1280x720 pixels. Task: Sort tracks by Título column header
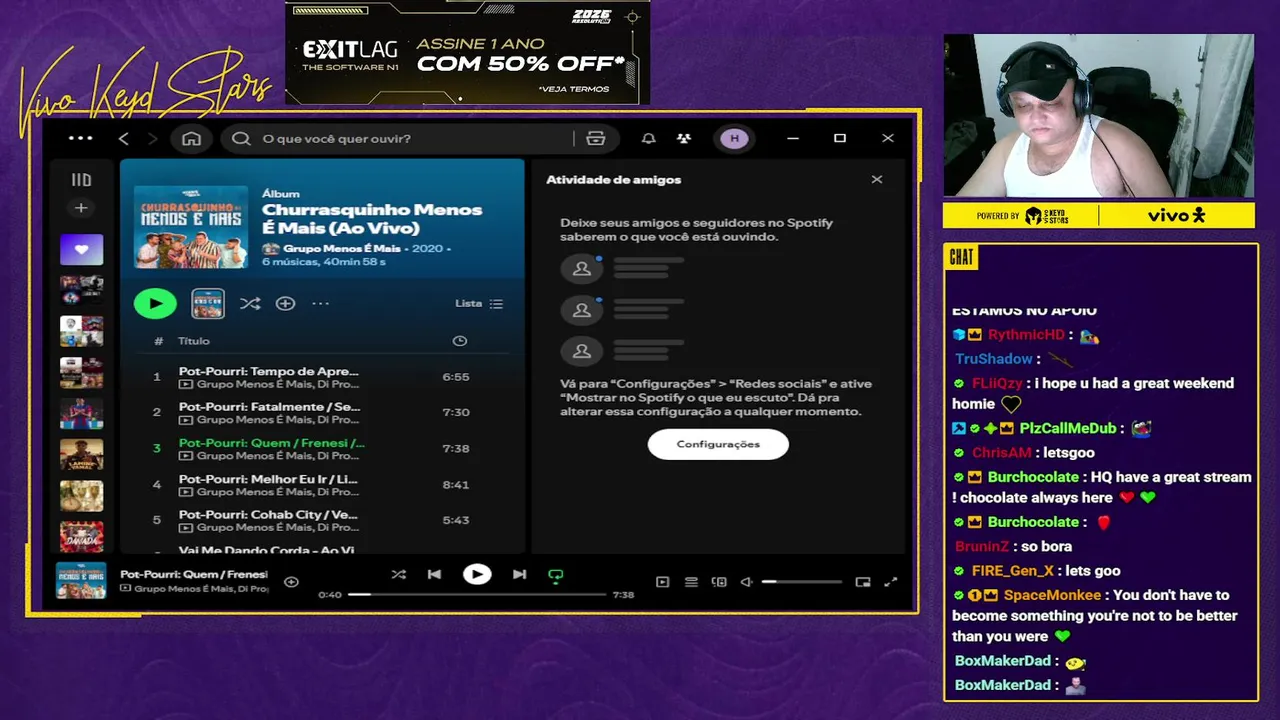[x=194, y=341]
